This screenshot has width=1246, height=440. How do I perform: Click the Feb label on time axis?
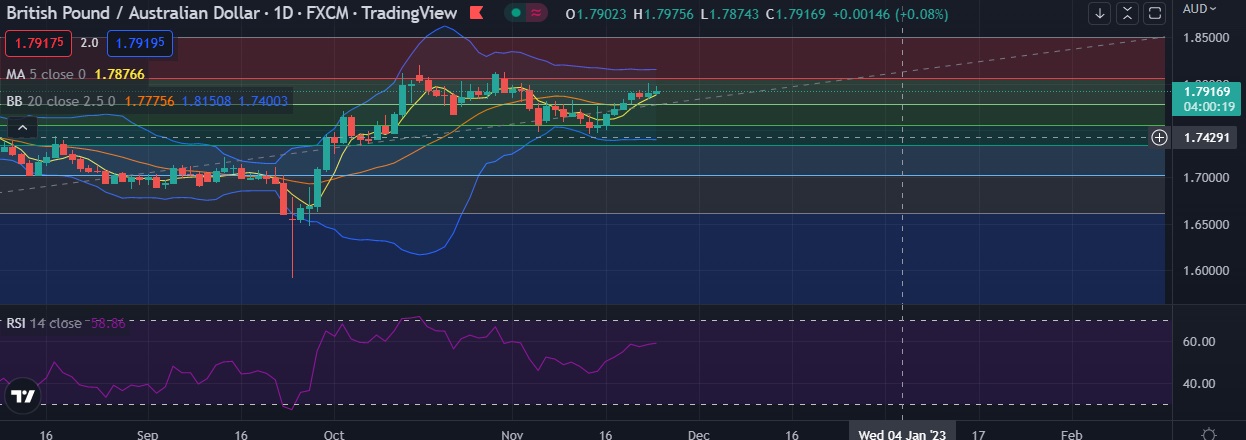pyautogui.click(x=1071, y=435)
